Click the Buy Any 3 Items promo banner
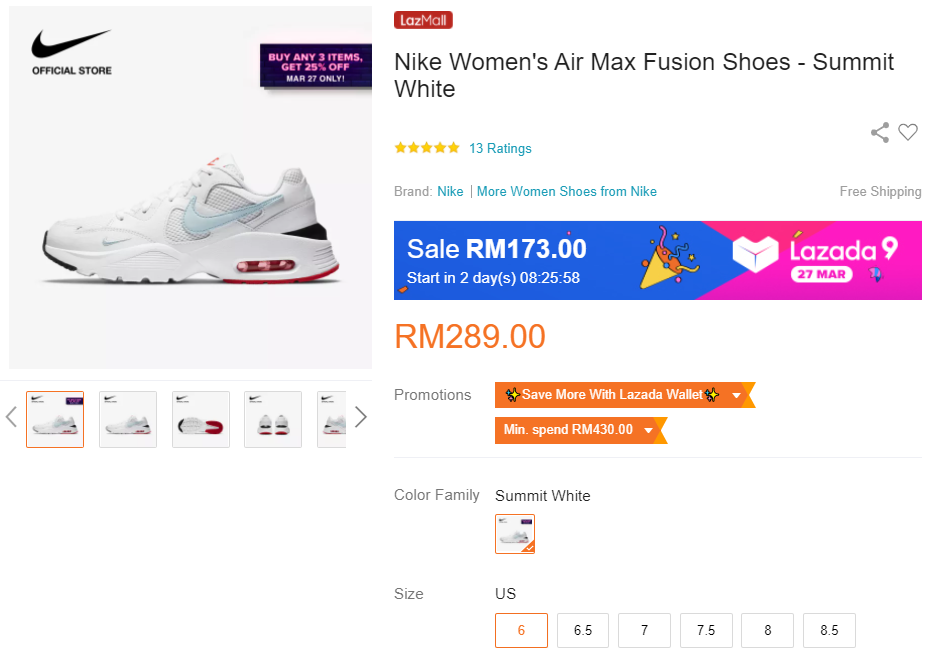The image size is (935, 660). [315, 66]
